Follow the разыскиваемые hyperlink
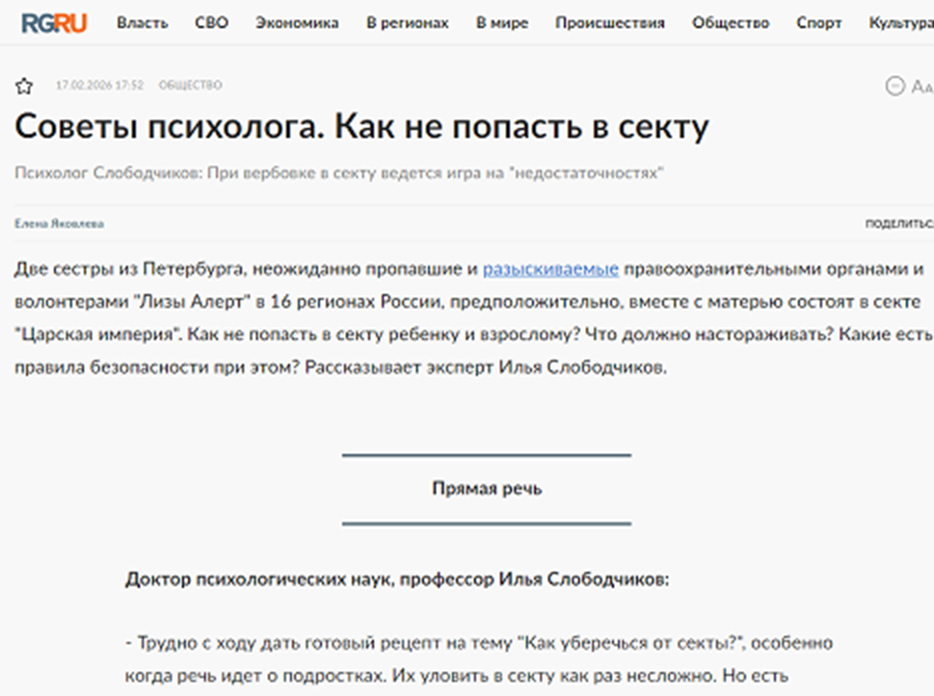Image resolution: width=934 pixels, height=696 pixels. pos(551,269)
